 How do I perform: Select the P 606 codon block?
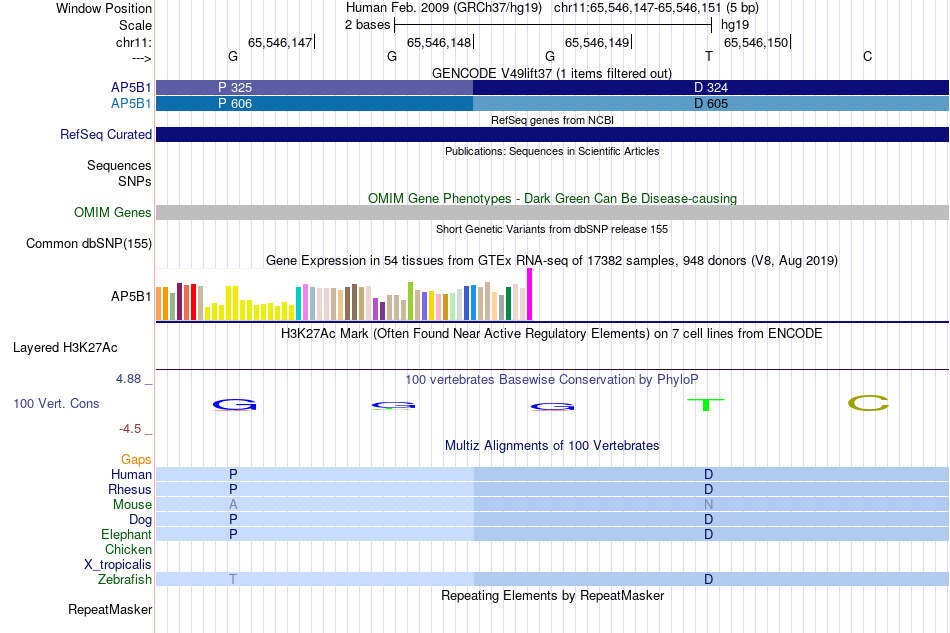pos(314,104)
